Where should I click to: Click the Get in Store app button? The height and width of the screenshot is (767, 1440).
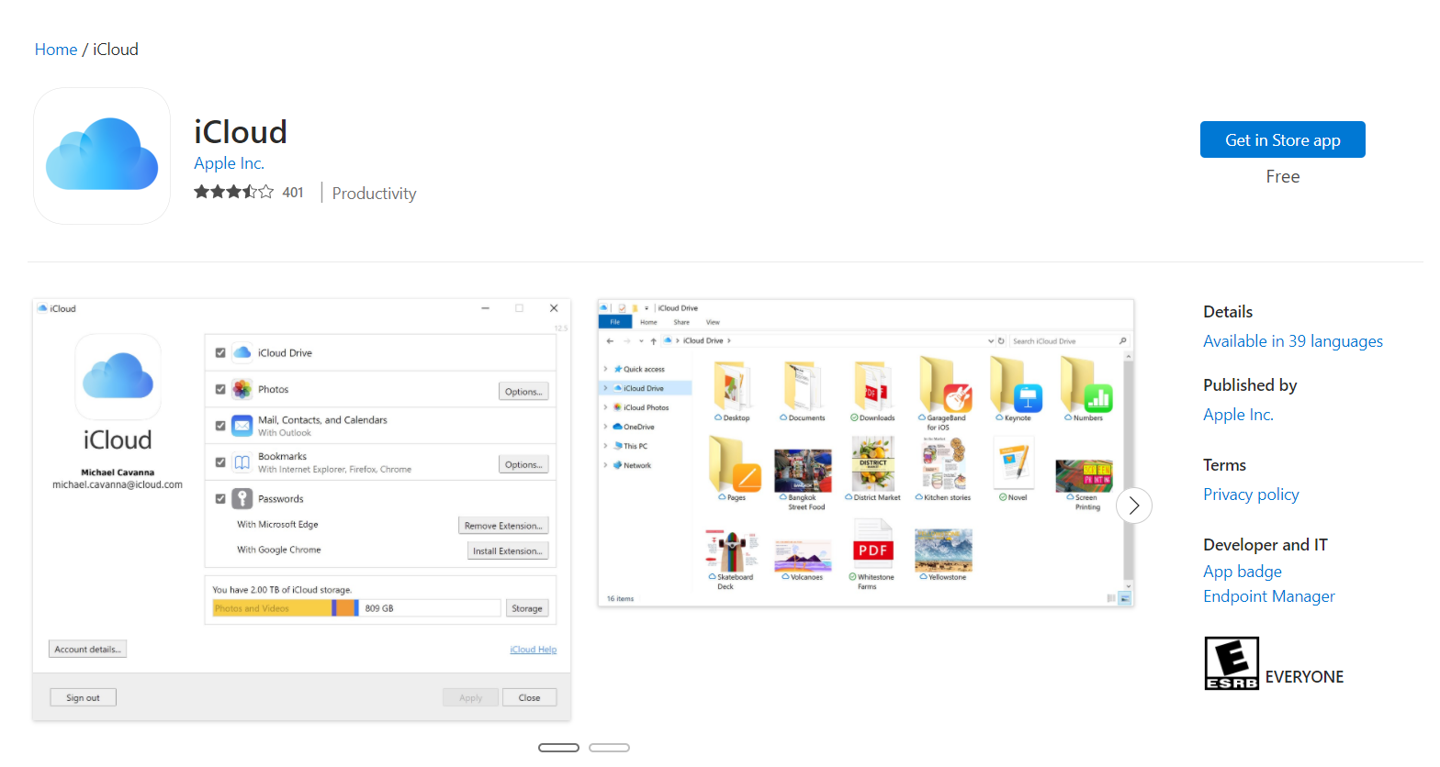click(1283, 139)
